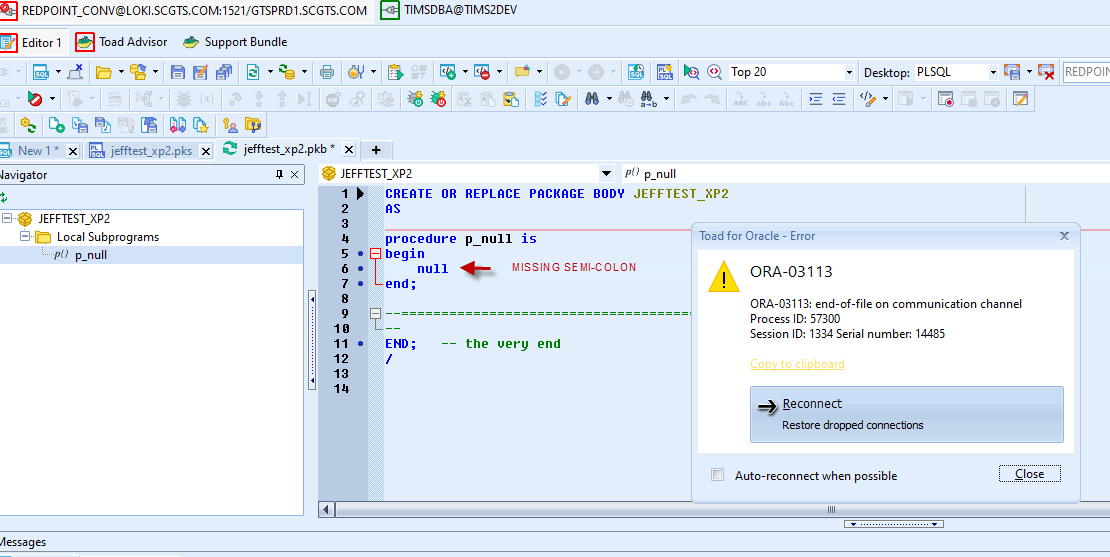Collapse the Local Subprograms tree node

click(25, 236)
